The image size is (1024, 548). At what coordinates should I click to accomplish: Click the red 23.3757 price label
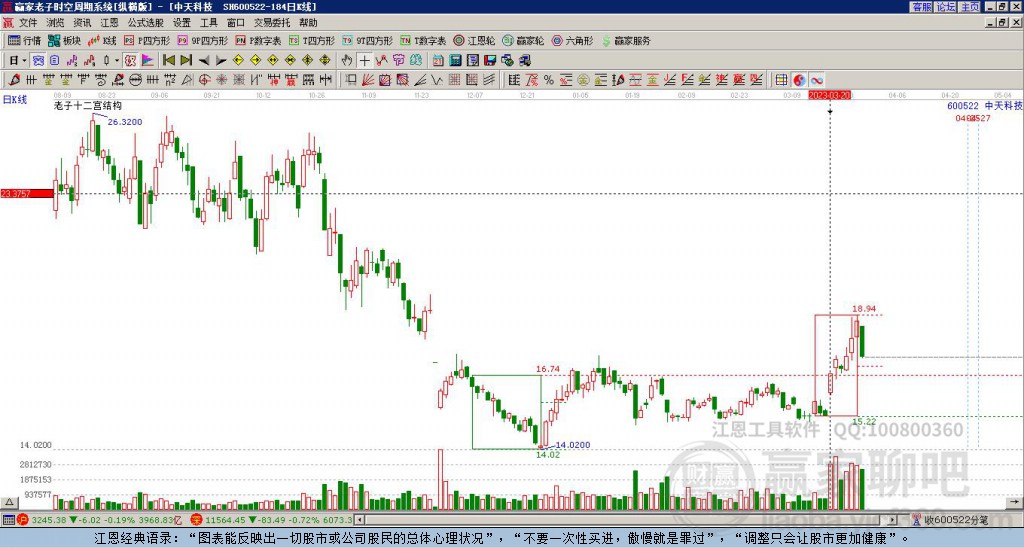(x=27, y=193)
